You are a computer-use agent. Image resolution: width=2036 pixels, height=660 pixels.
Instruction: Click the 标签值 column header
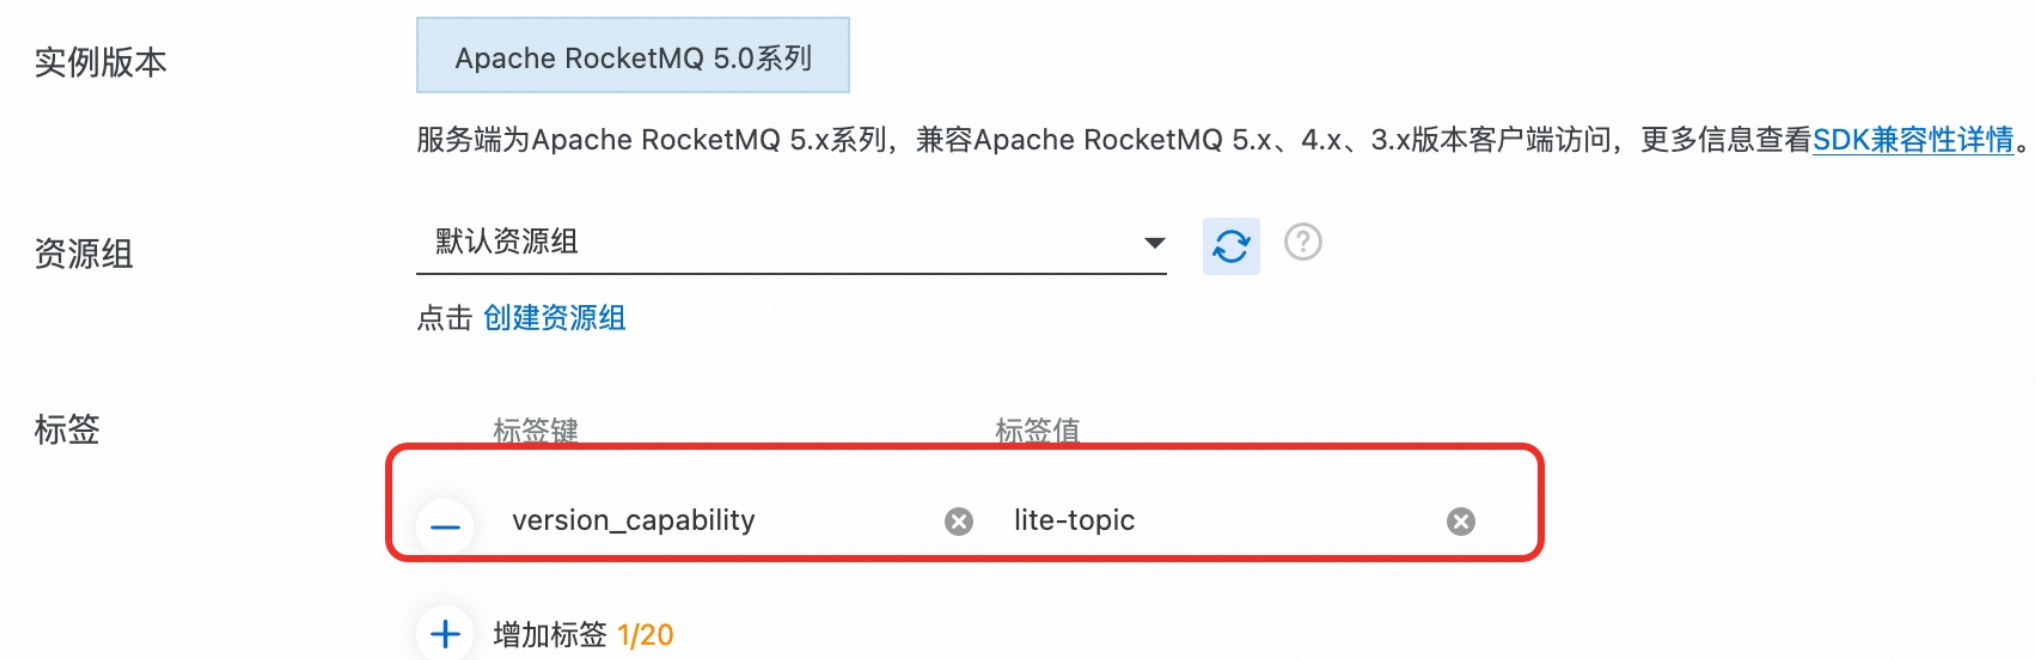1037,430
